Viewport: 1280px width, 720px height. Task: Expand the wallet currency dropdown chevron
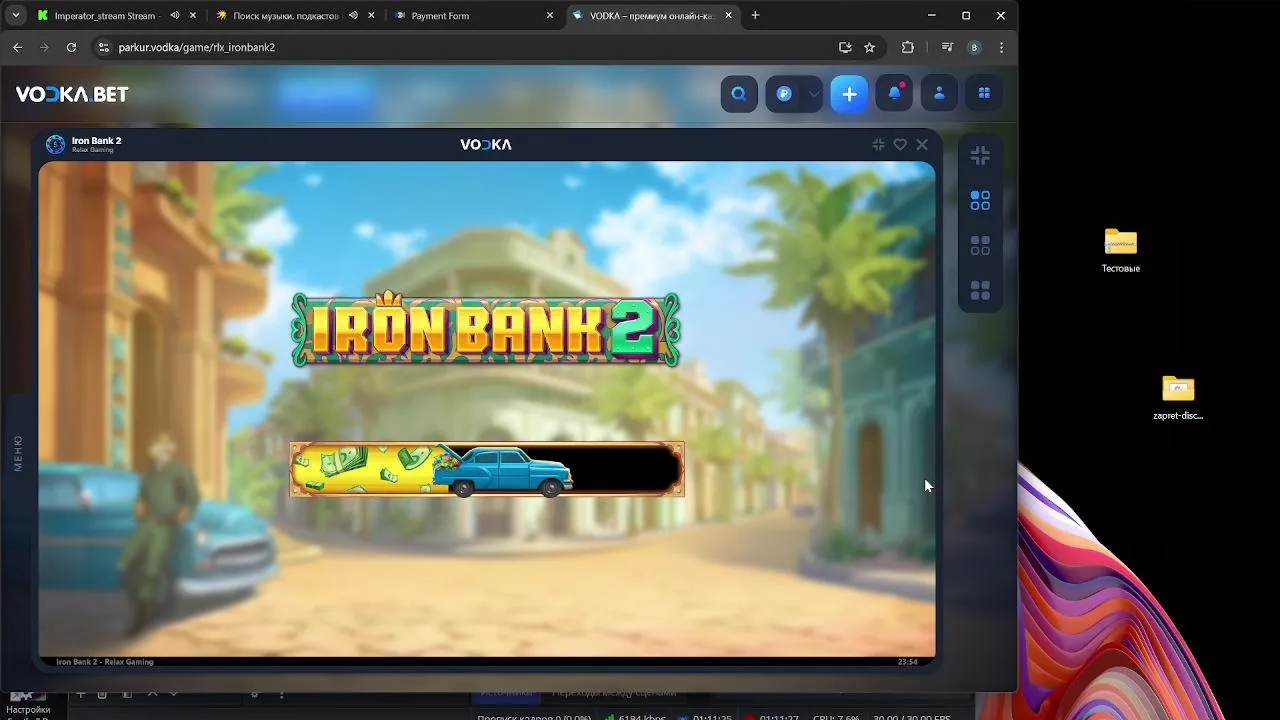(x=813, y=94)
